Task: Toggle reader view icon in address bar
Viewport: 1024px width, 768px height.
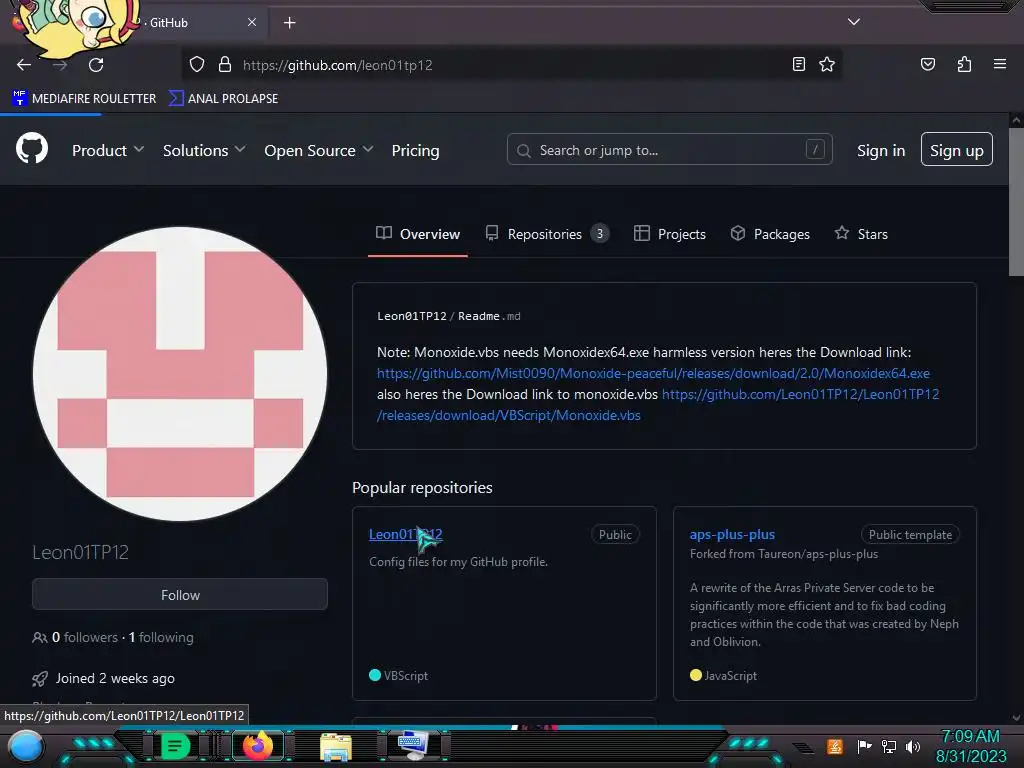Action: click(798, 64)
